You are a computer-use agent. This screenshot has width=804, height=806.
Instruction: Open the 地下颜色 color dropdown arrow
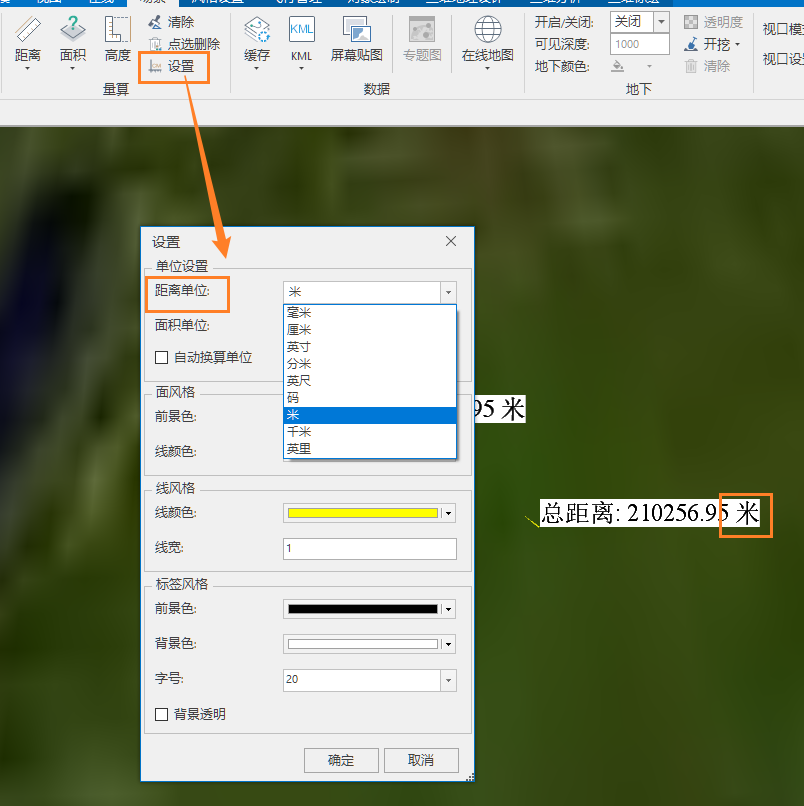649,66
